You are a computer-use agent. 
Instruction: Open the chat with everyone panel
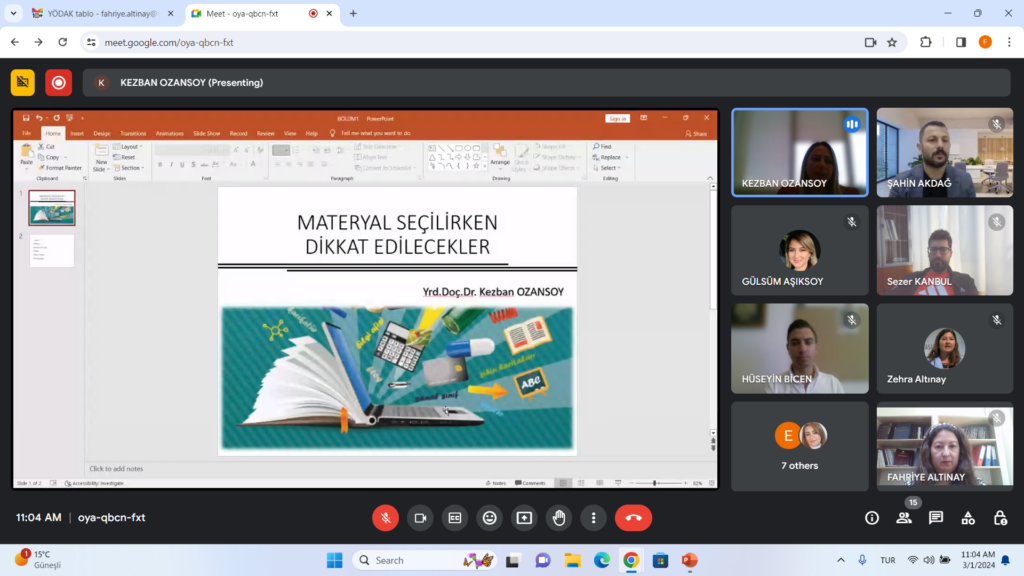click(x=936, y=518)
